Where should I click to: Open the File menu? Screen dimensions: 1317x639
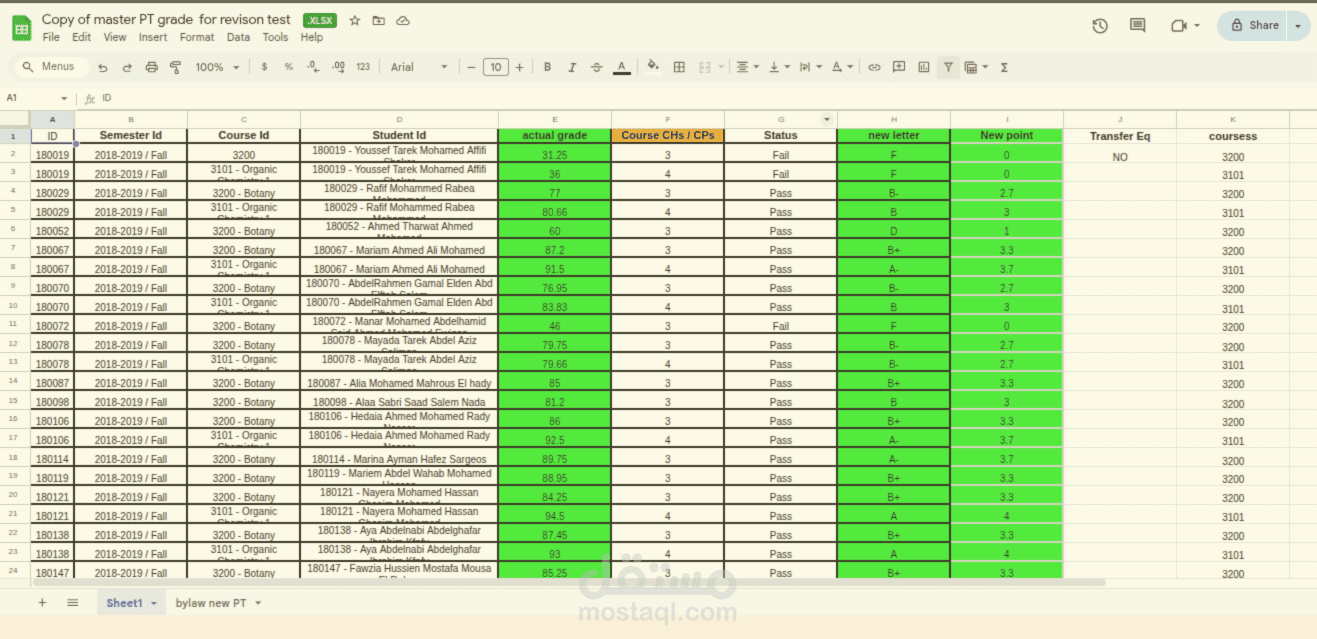pos(51,37)
